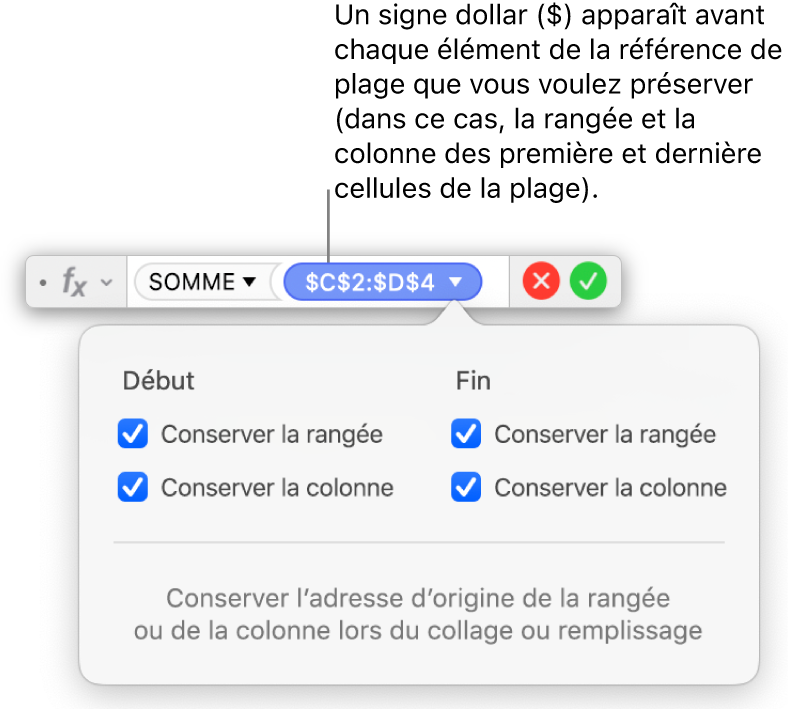Click the "Conserver l'adresse d'origine" help text
This screenshot has width=796, height=710.
pos(418,614)
